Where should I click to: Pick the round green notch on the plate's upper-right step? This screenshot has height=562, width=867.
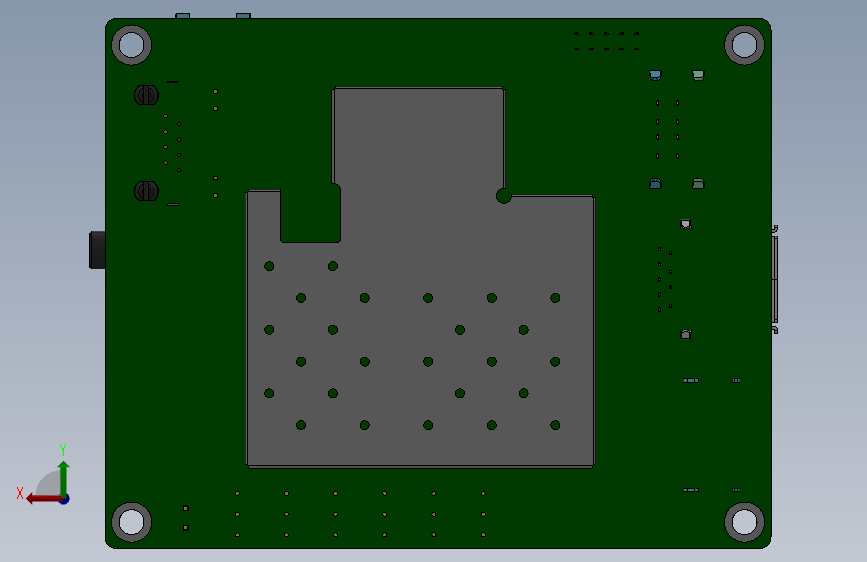coord(503,196)
